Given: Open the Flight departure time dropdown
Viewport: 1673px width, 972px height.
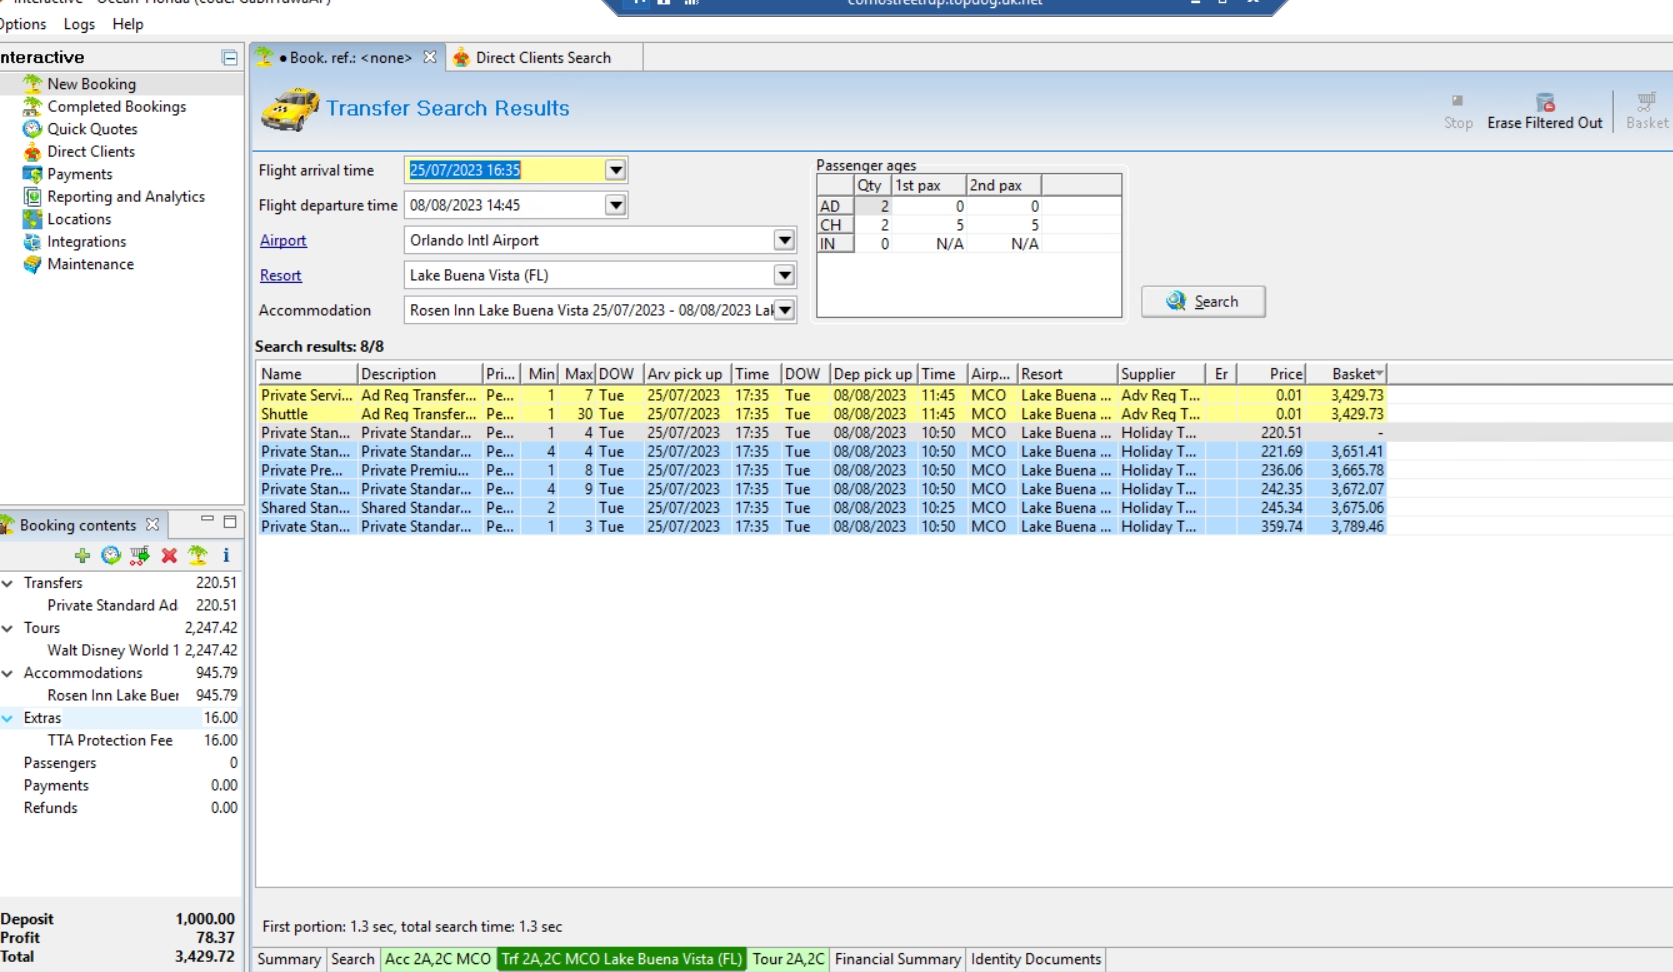Looking at the screenshot, I should click(x=616, y=205).
